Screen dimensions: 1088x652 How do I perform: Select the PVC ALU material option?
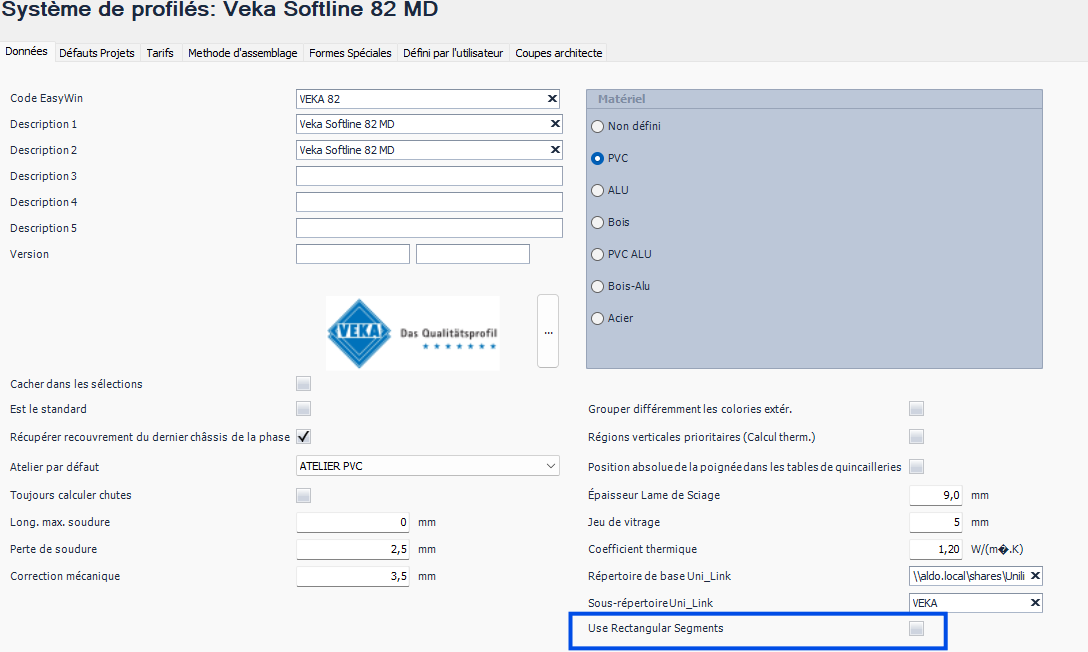point(597,254)
